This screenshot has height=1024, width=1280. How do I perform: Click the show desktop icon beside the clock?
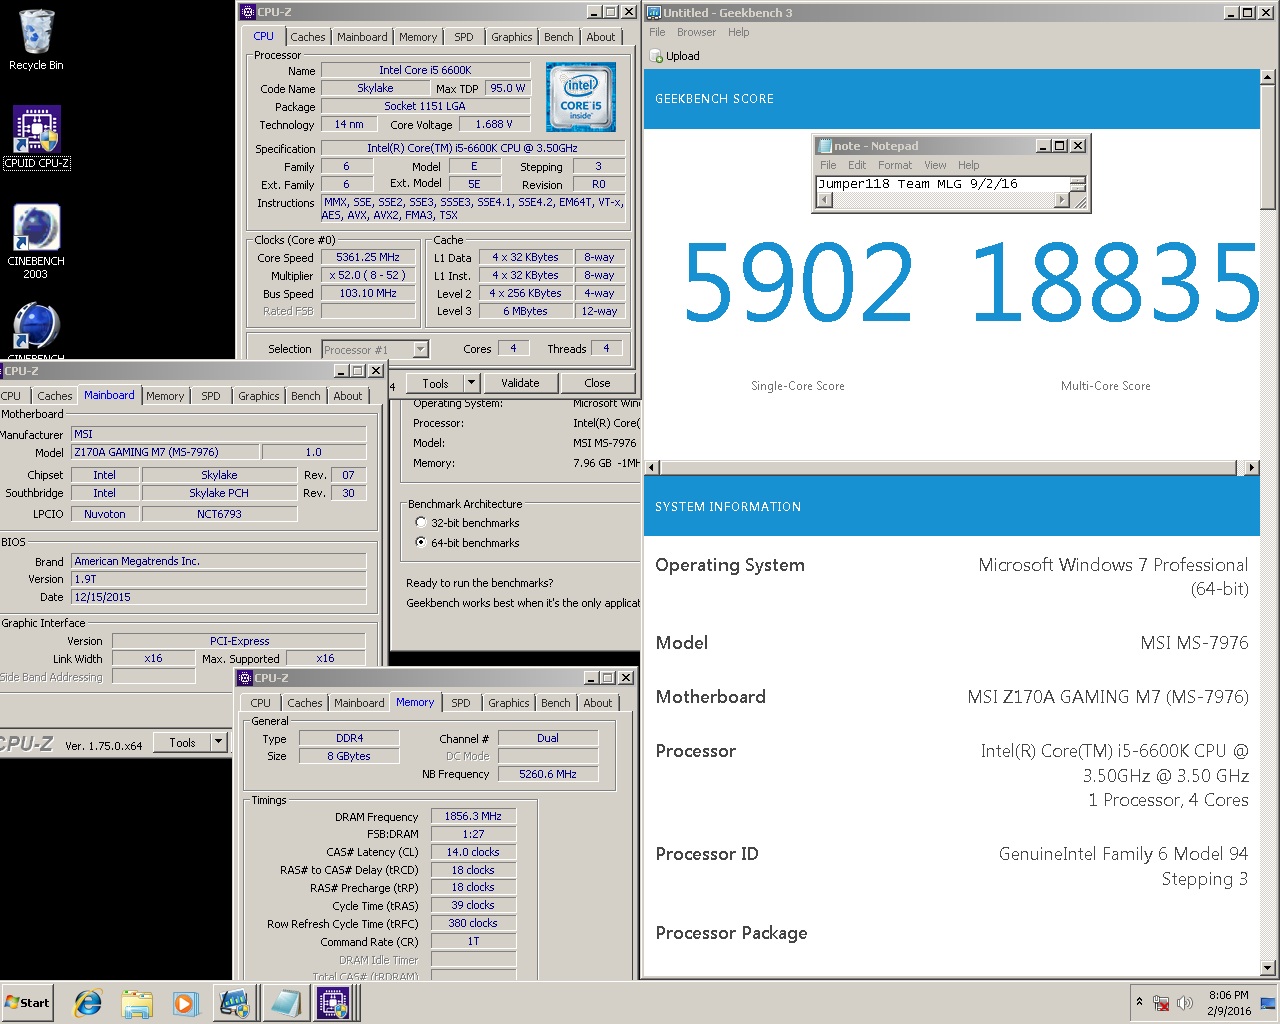click(x=1268, y=1003)
